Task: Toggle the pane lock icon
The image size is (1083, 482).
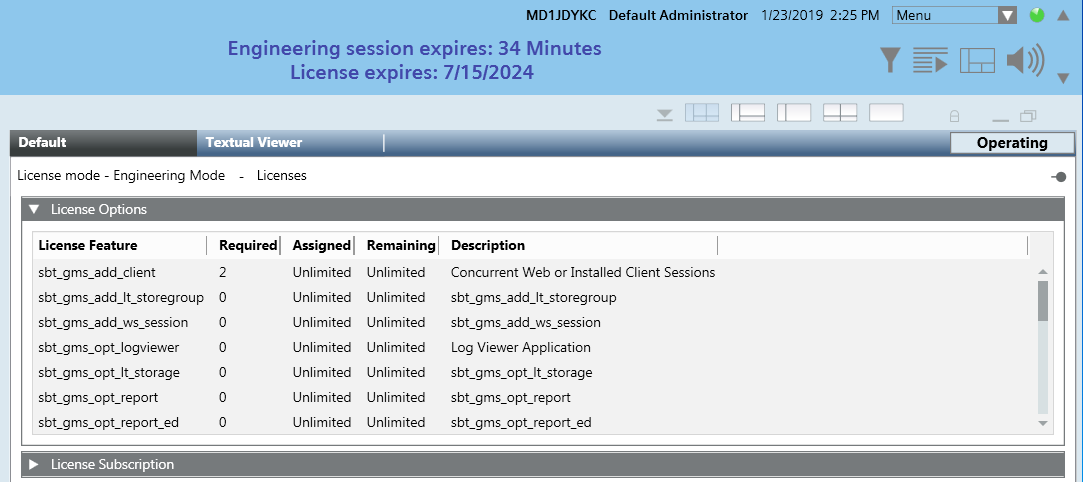Action: click(x=954, y=115)
